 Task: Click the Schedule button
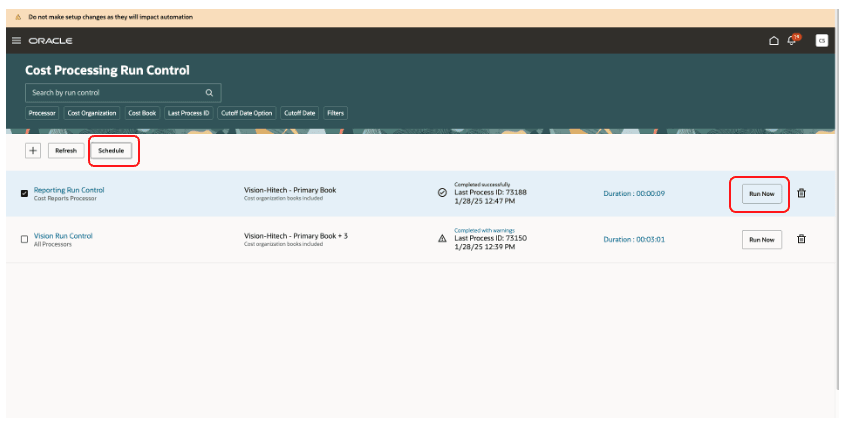(111, 151)
